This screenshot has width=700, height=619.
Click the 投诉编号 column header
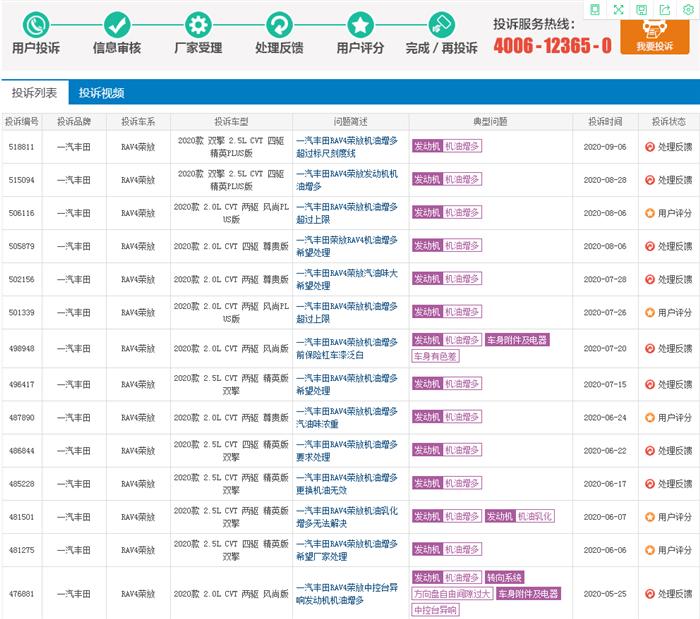(x=21, y=121)
